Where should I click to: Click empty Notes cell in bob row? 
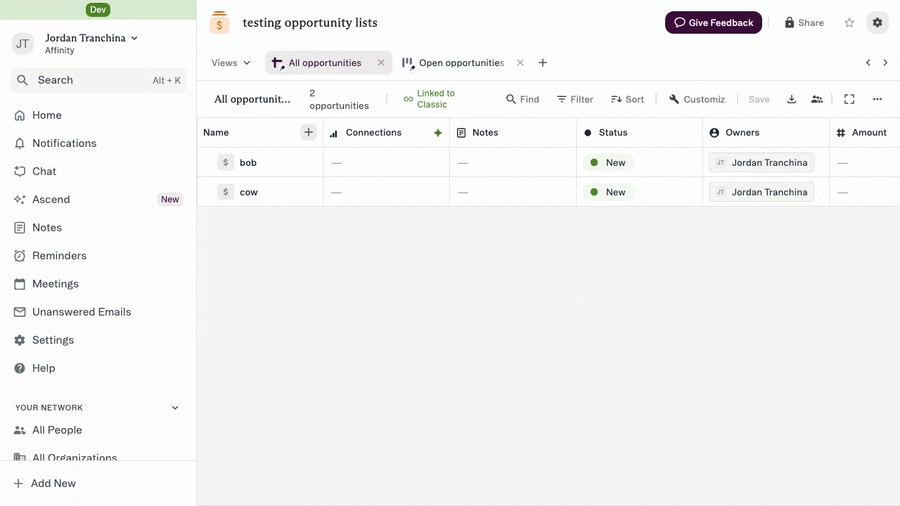coord(513,162)
